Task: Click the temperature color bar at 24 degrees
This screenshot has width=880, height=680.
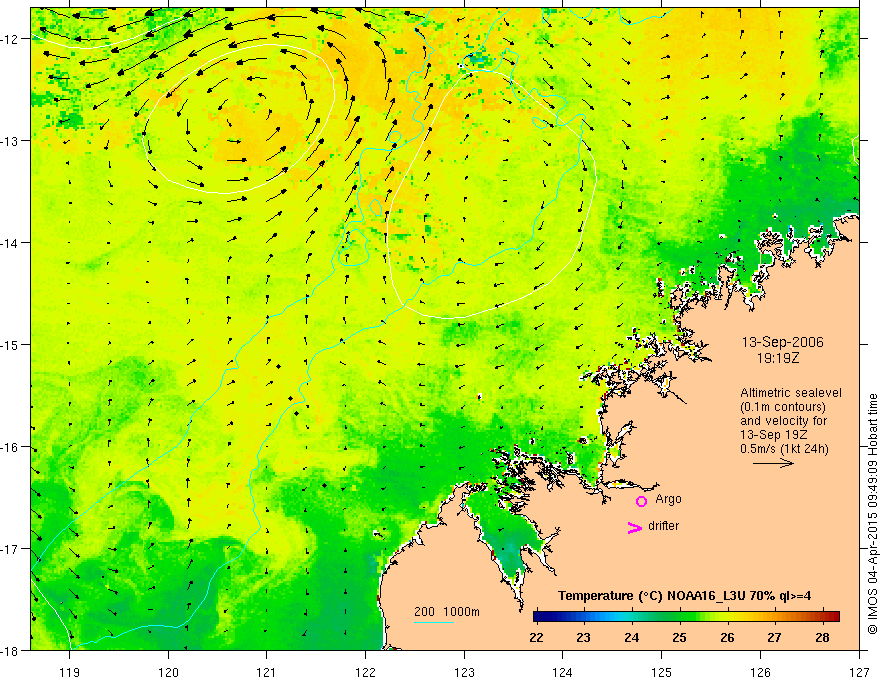Action: (x=632, y=617)
